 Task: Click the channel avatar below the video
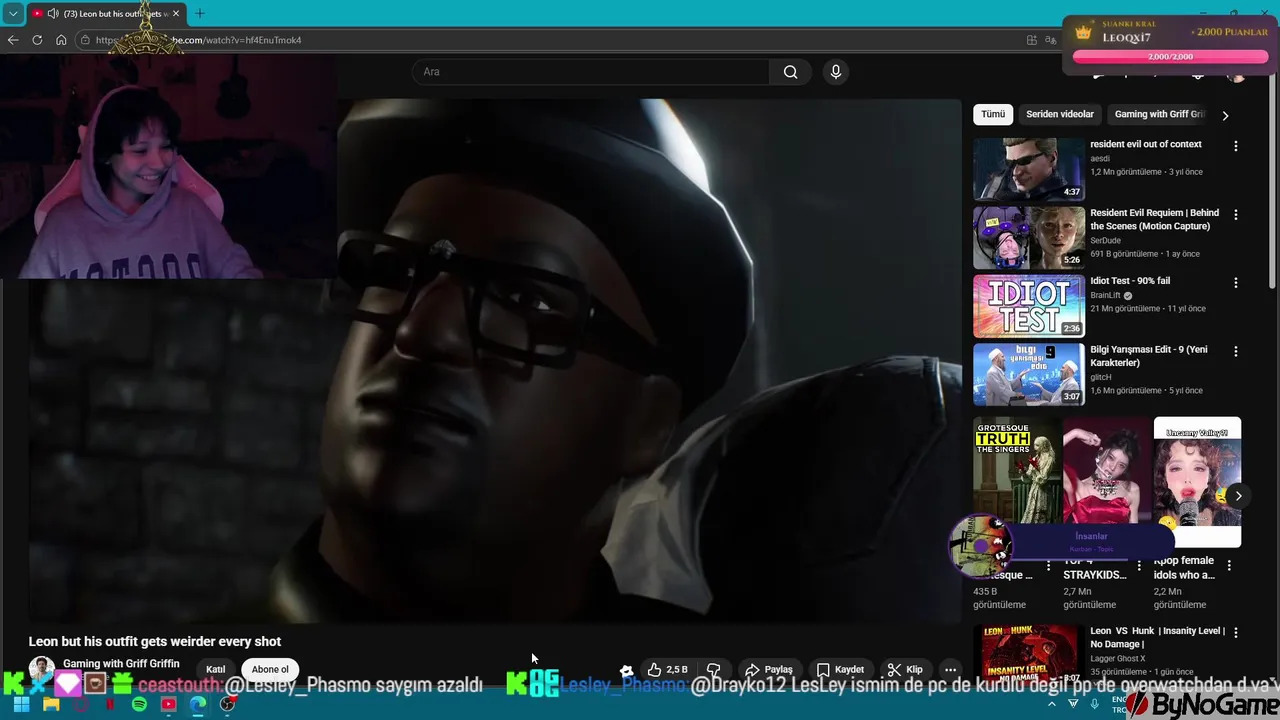pyautogui.click(x=42, y=670)
